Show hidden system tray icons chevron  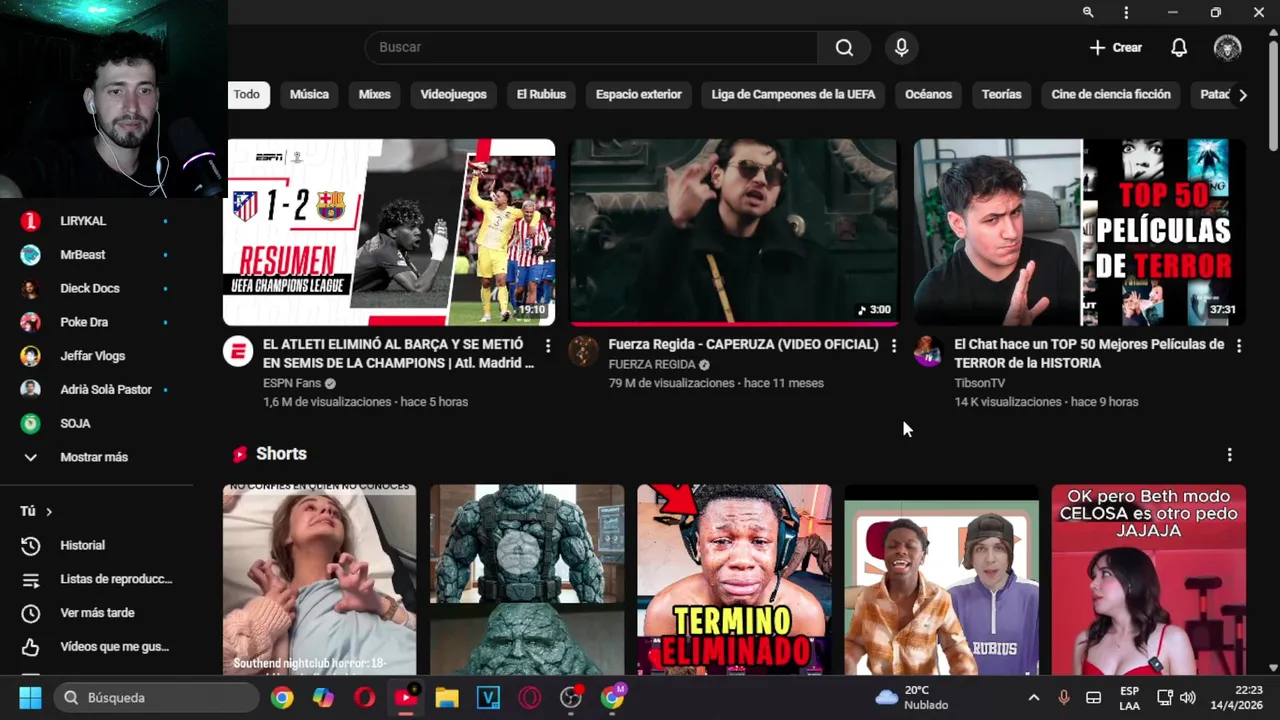1033,698
